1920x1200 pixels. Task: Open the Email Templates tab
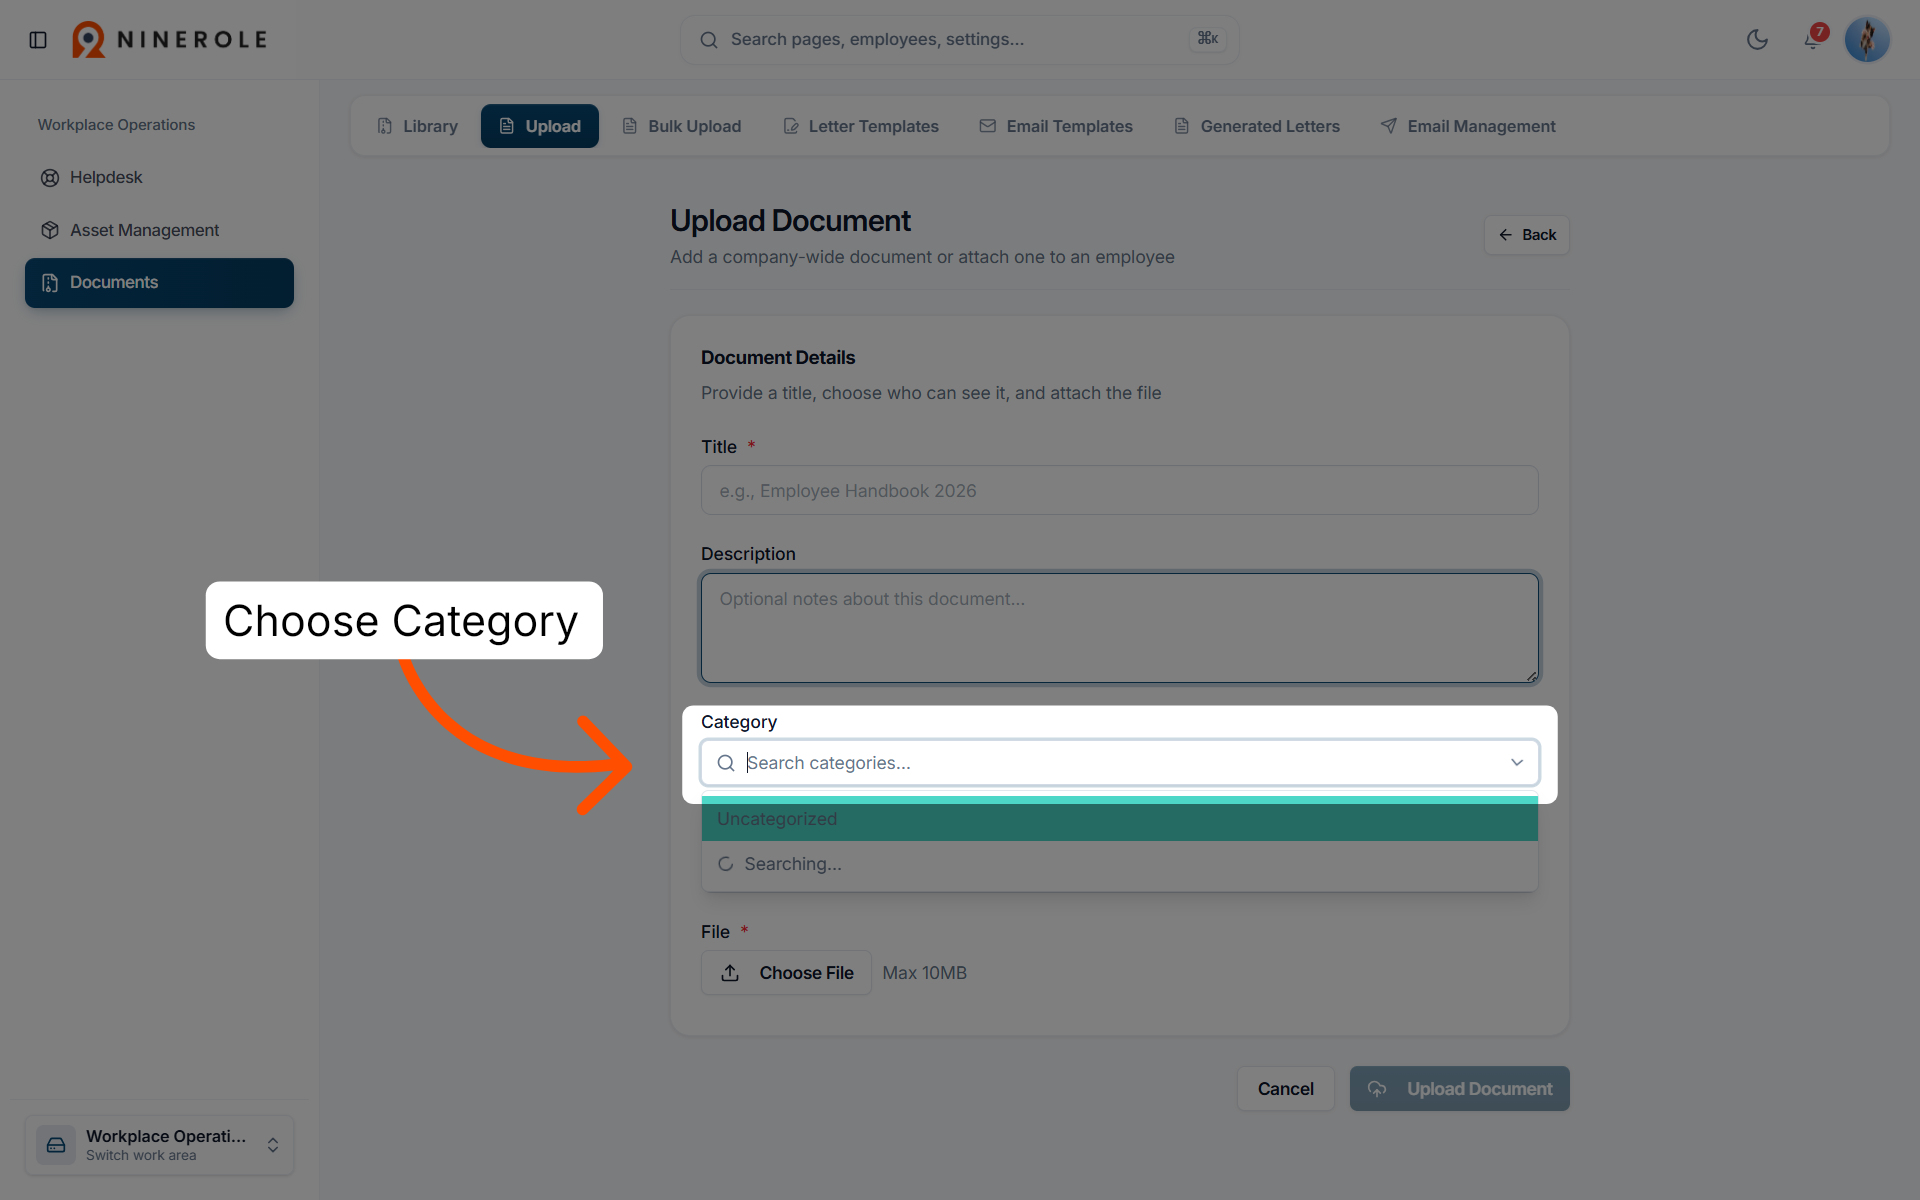point(1056,126)
